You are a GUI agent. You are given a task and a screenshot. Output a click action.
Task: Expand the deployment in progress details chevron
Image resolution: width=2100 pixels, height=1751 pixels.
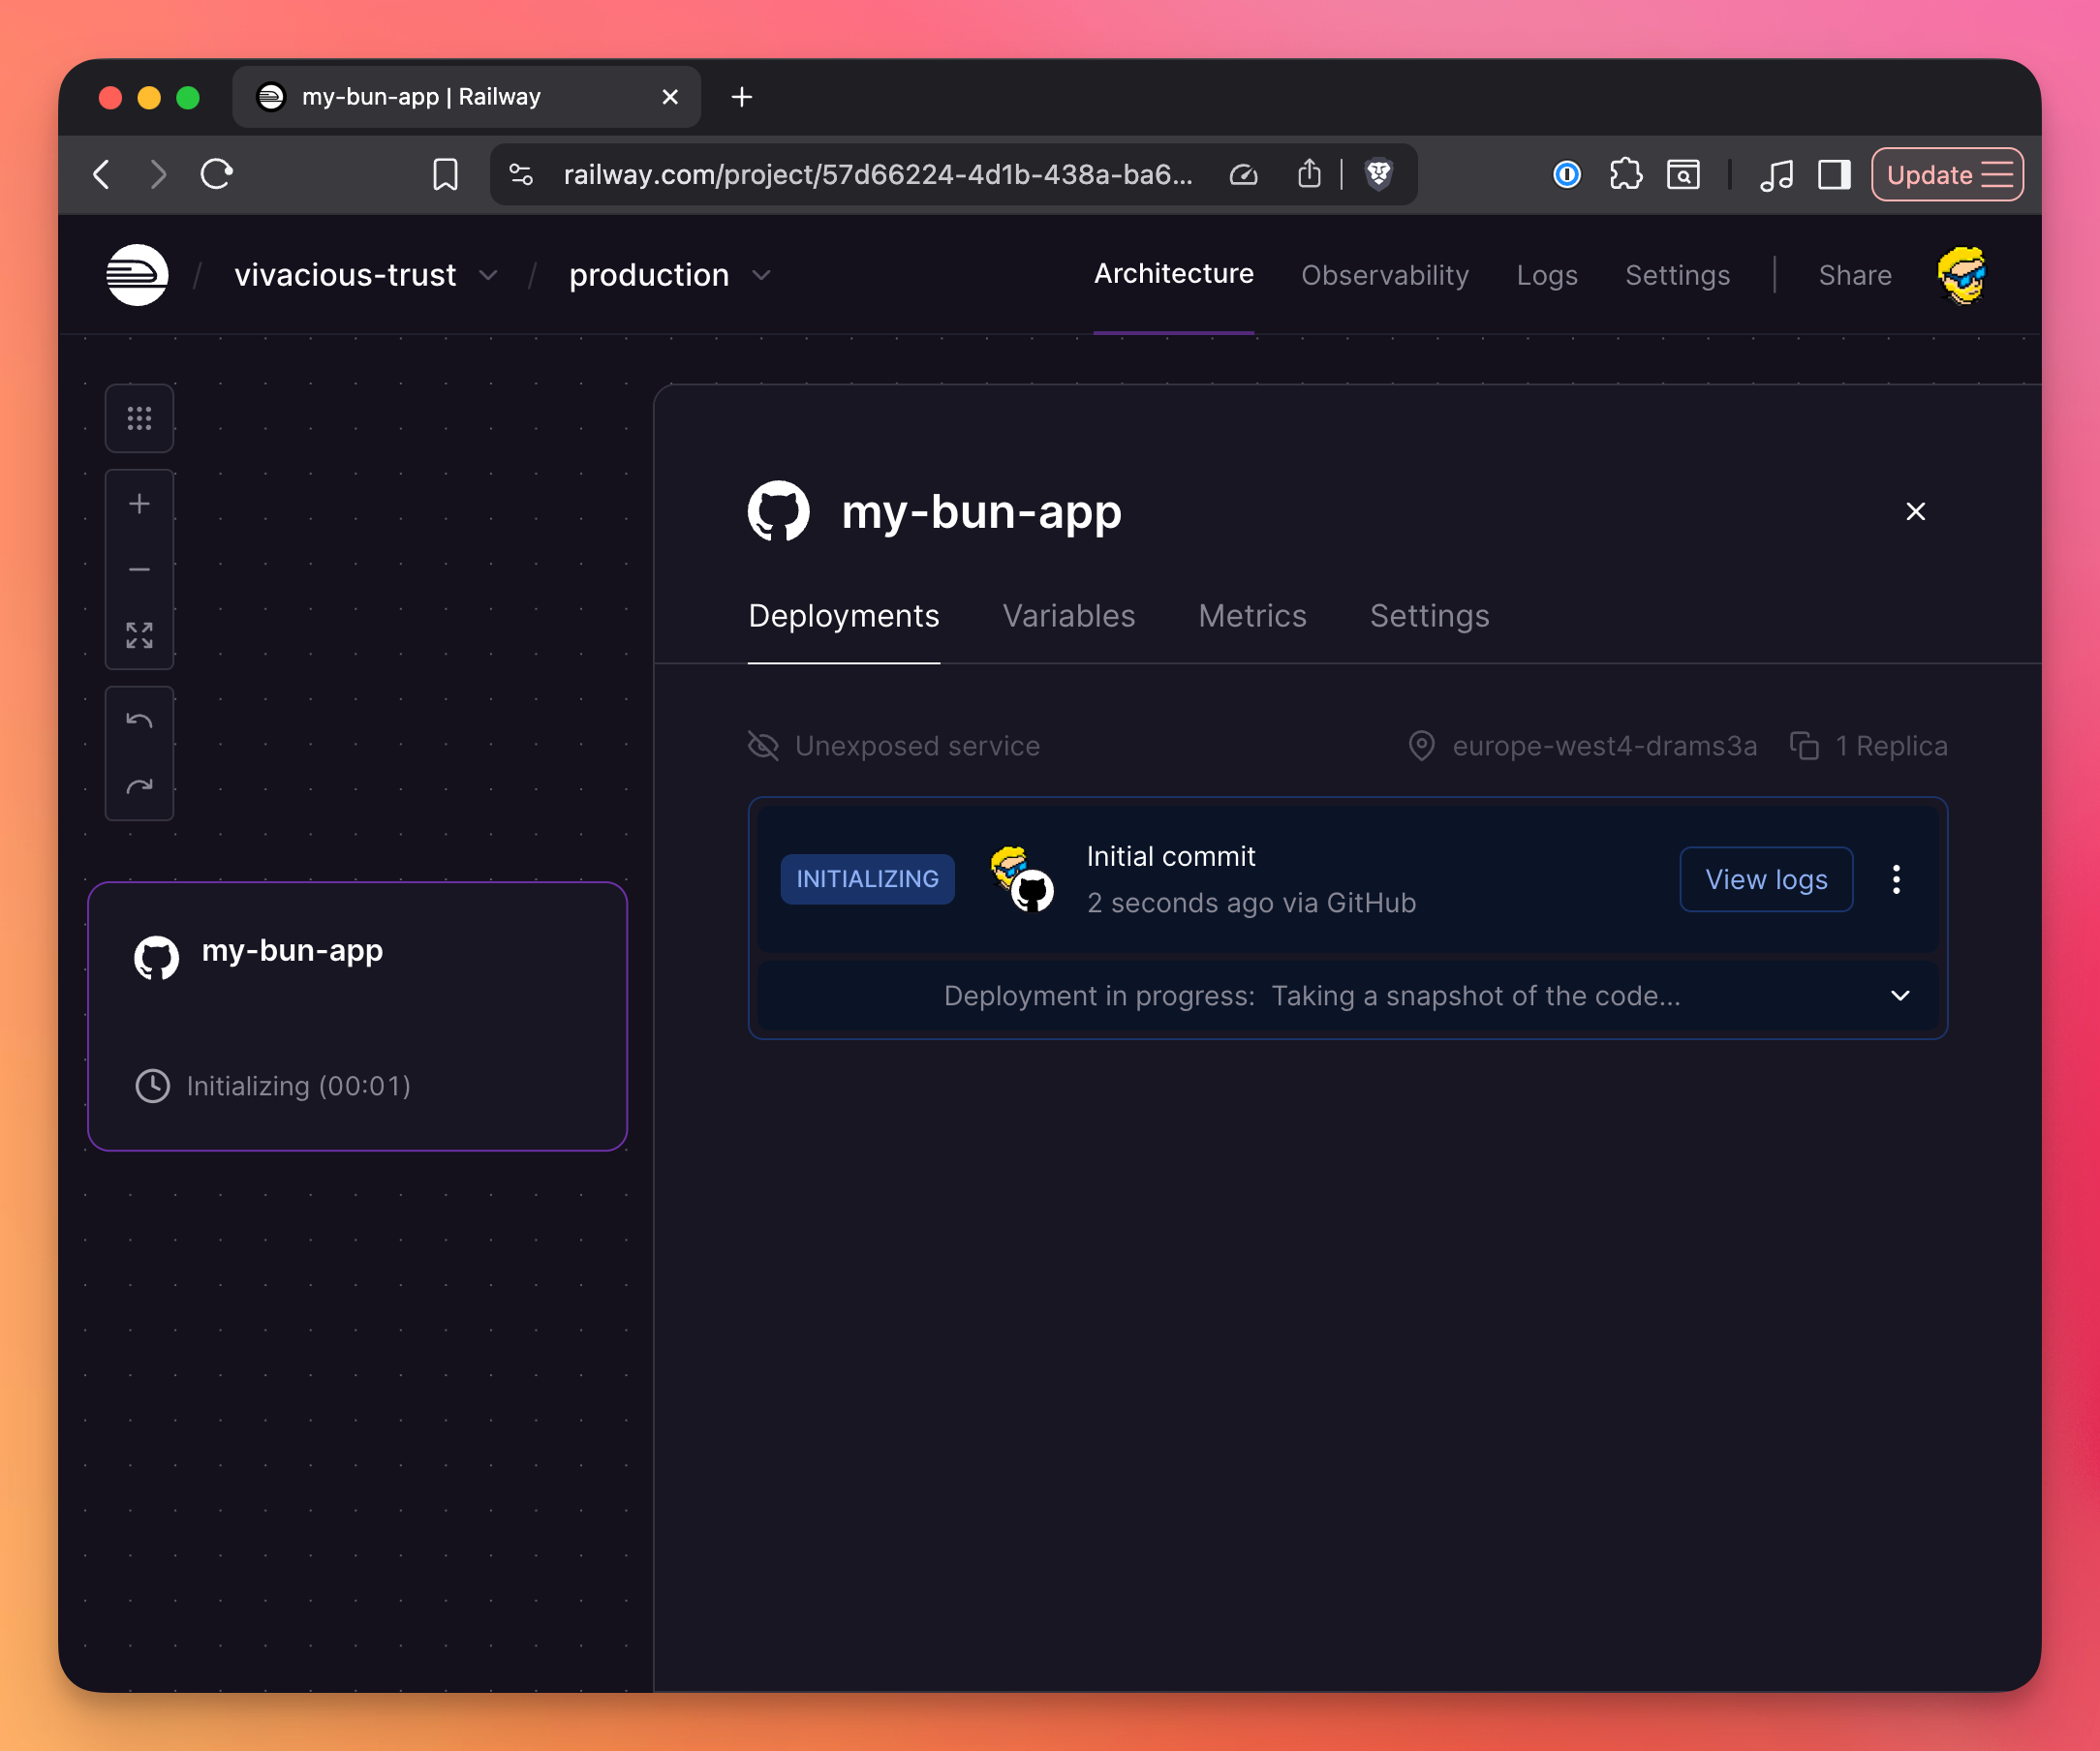tap(1900, 996)
